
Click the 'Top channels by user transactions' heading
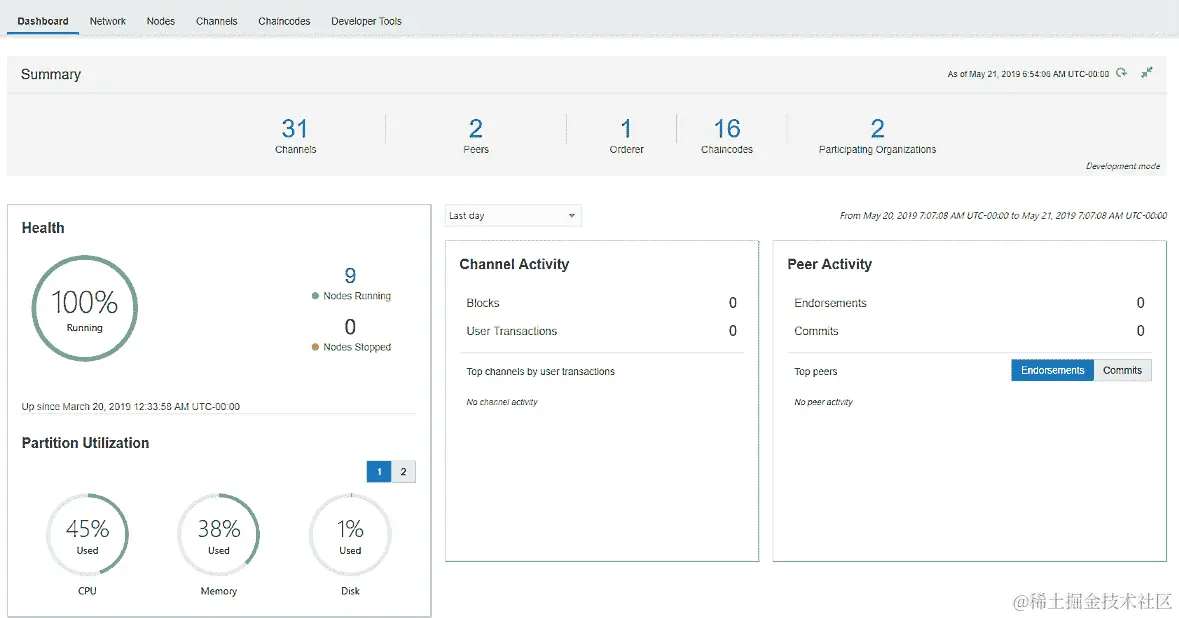click(541, 371)
